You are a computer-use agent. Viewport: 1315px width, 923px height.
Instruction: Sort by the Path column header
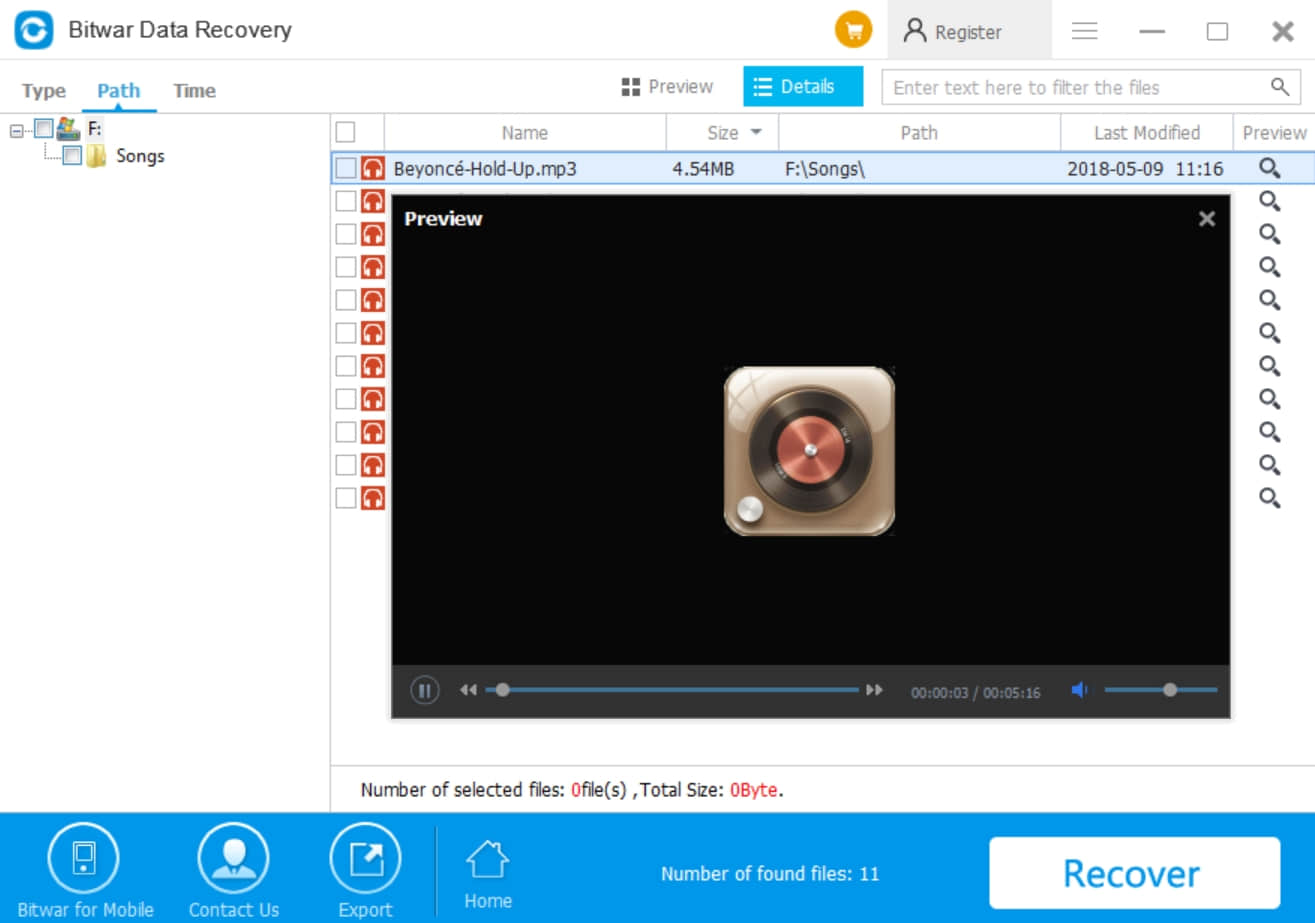coord(919,132)
